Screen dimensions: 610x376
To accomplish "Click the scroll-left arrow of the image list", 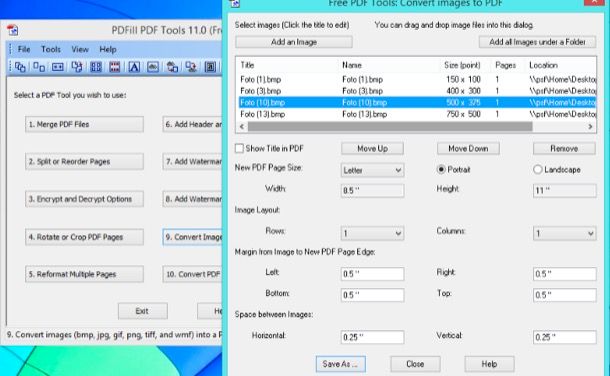I will [x=242, y=126].
